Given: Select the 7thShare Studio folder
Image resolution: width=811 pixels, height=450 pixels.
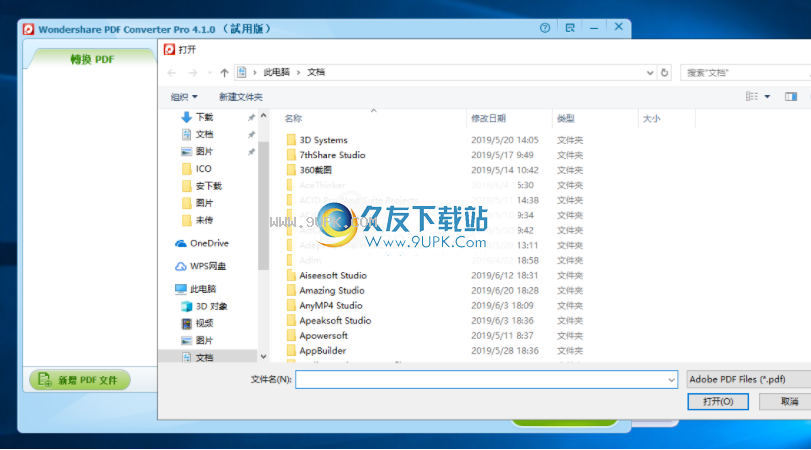Looking at the screenshot, I should click(332, 155).
